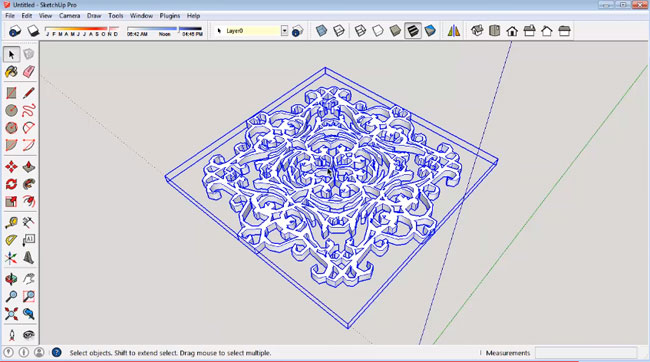
Task: Switch to Shaded face style
Action: (x=395, y=31)
